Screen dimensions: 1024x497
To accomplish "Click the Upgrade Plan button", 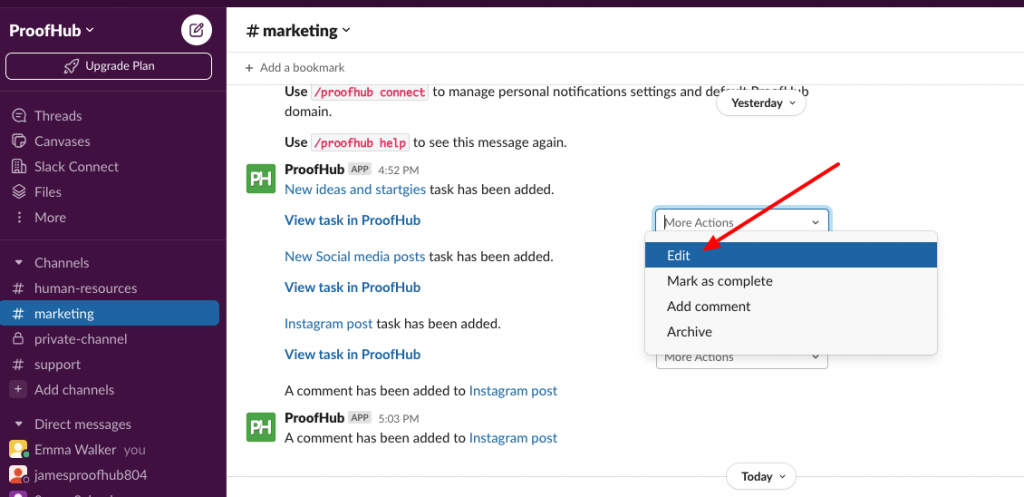I will [x=108, y=67].
